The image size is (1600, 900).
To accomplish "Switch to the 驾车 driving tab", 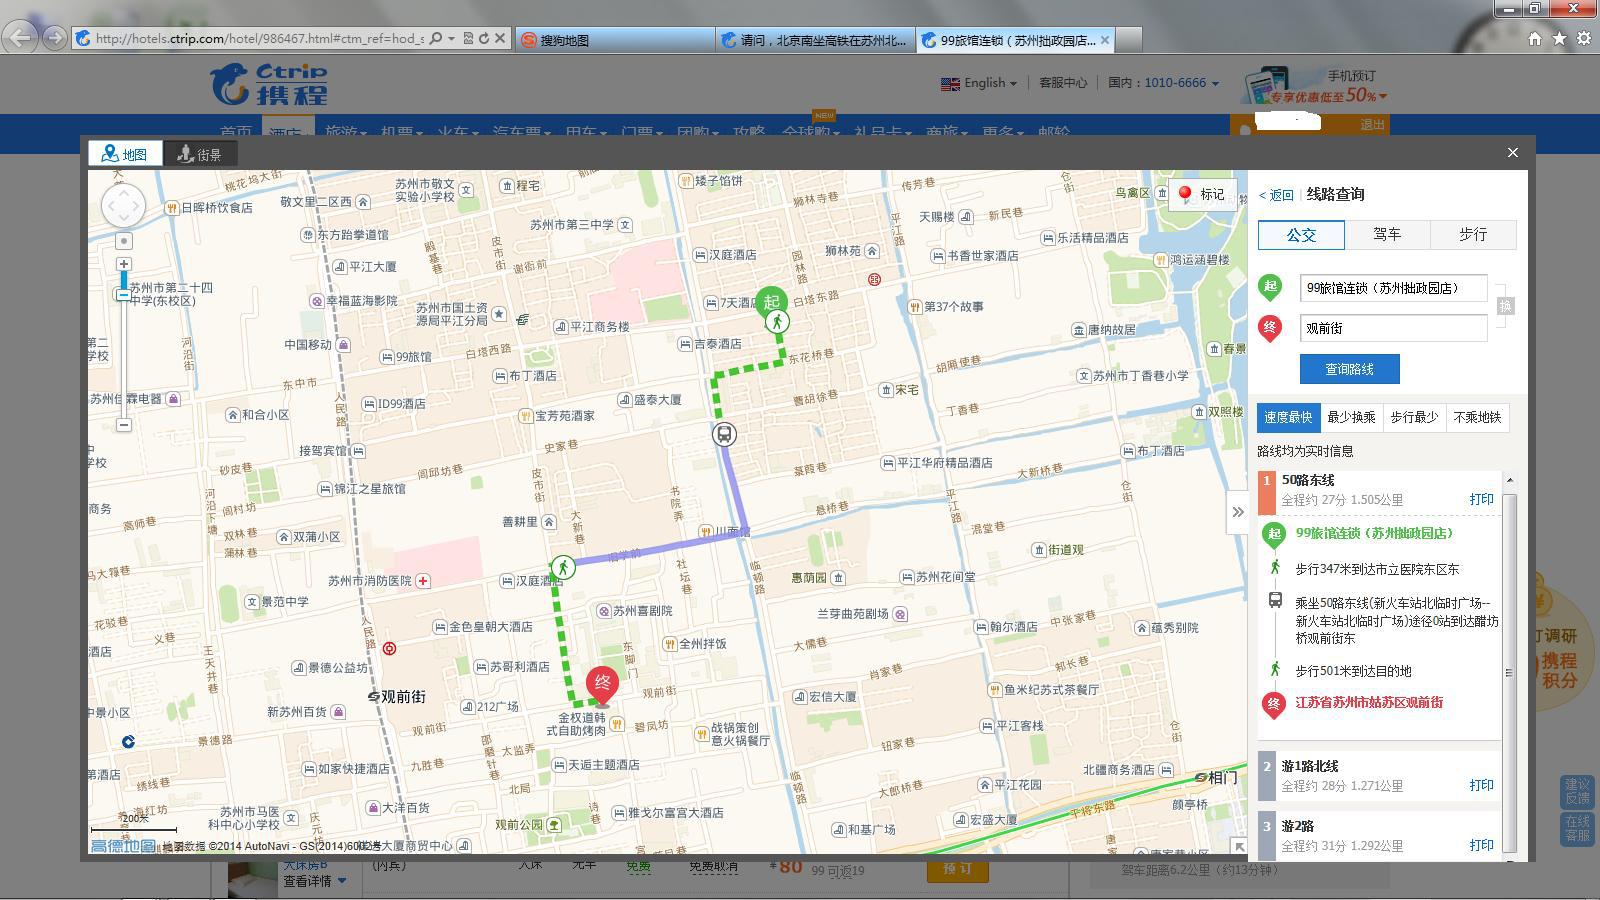I will click(x=1387, y=235).
